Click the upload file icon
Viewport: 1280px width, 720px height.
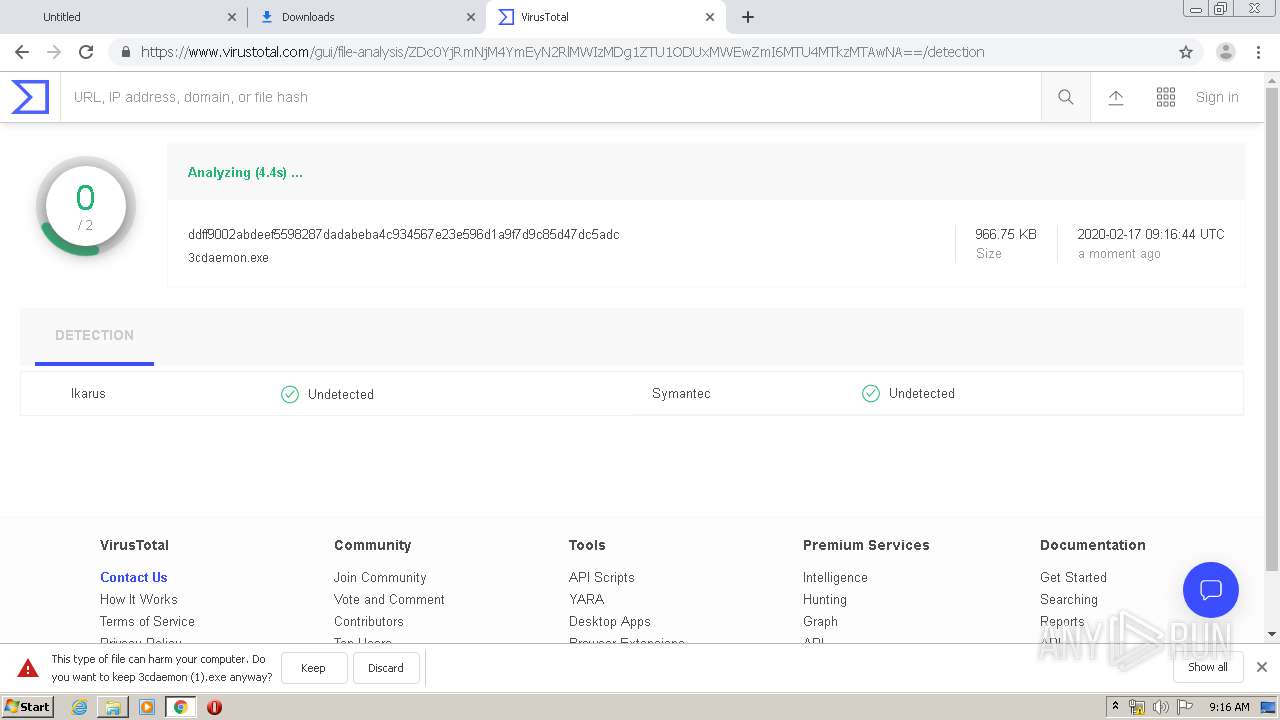(x=1116, y=97)
